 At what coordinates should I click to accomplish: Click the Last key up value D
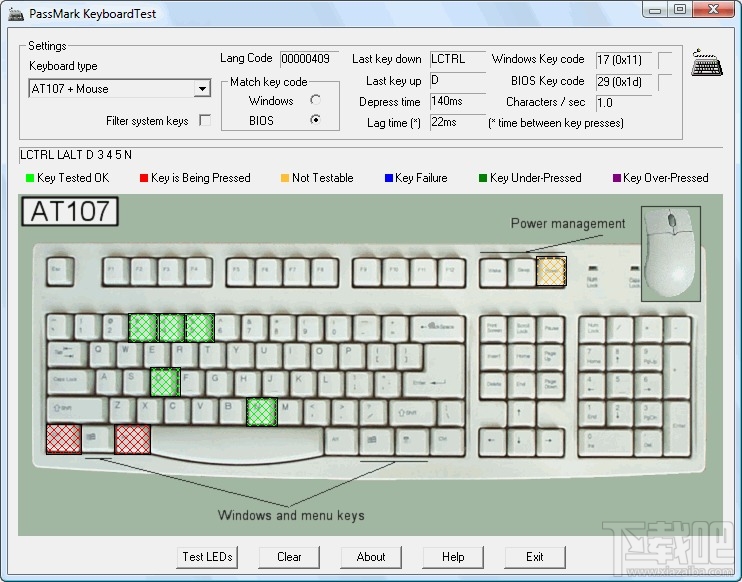(x=458, y=80)
